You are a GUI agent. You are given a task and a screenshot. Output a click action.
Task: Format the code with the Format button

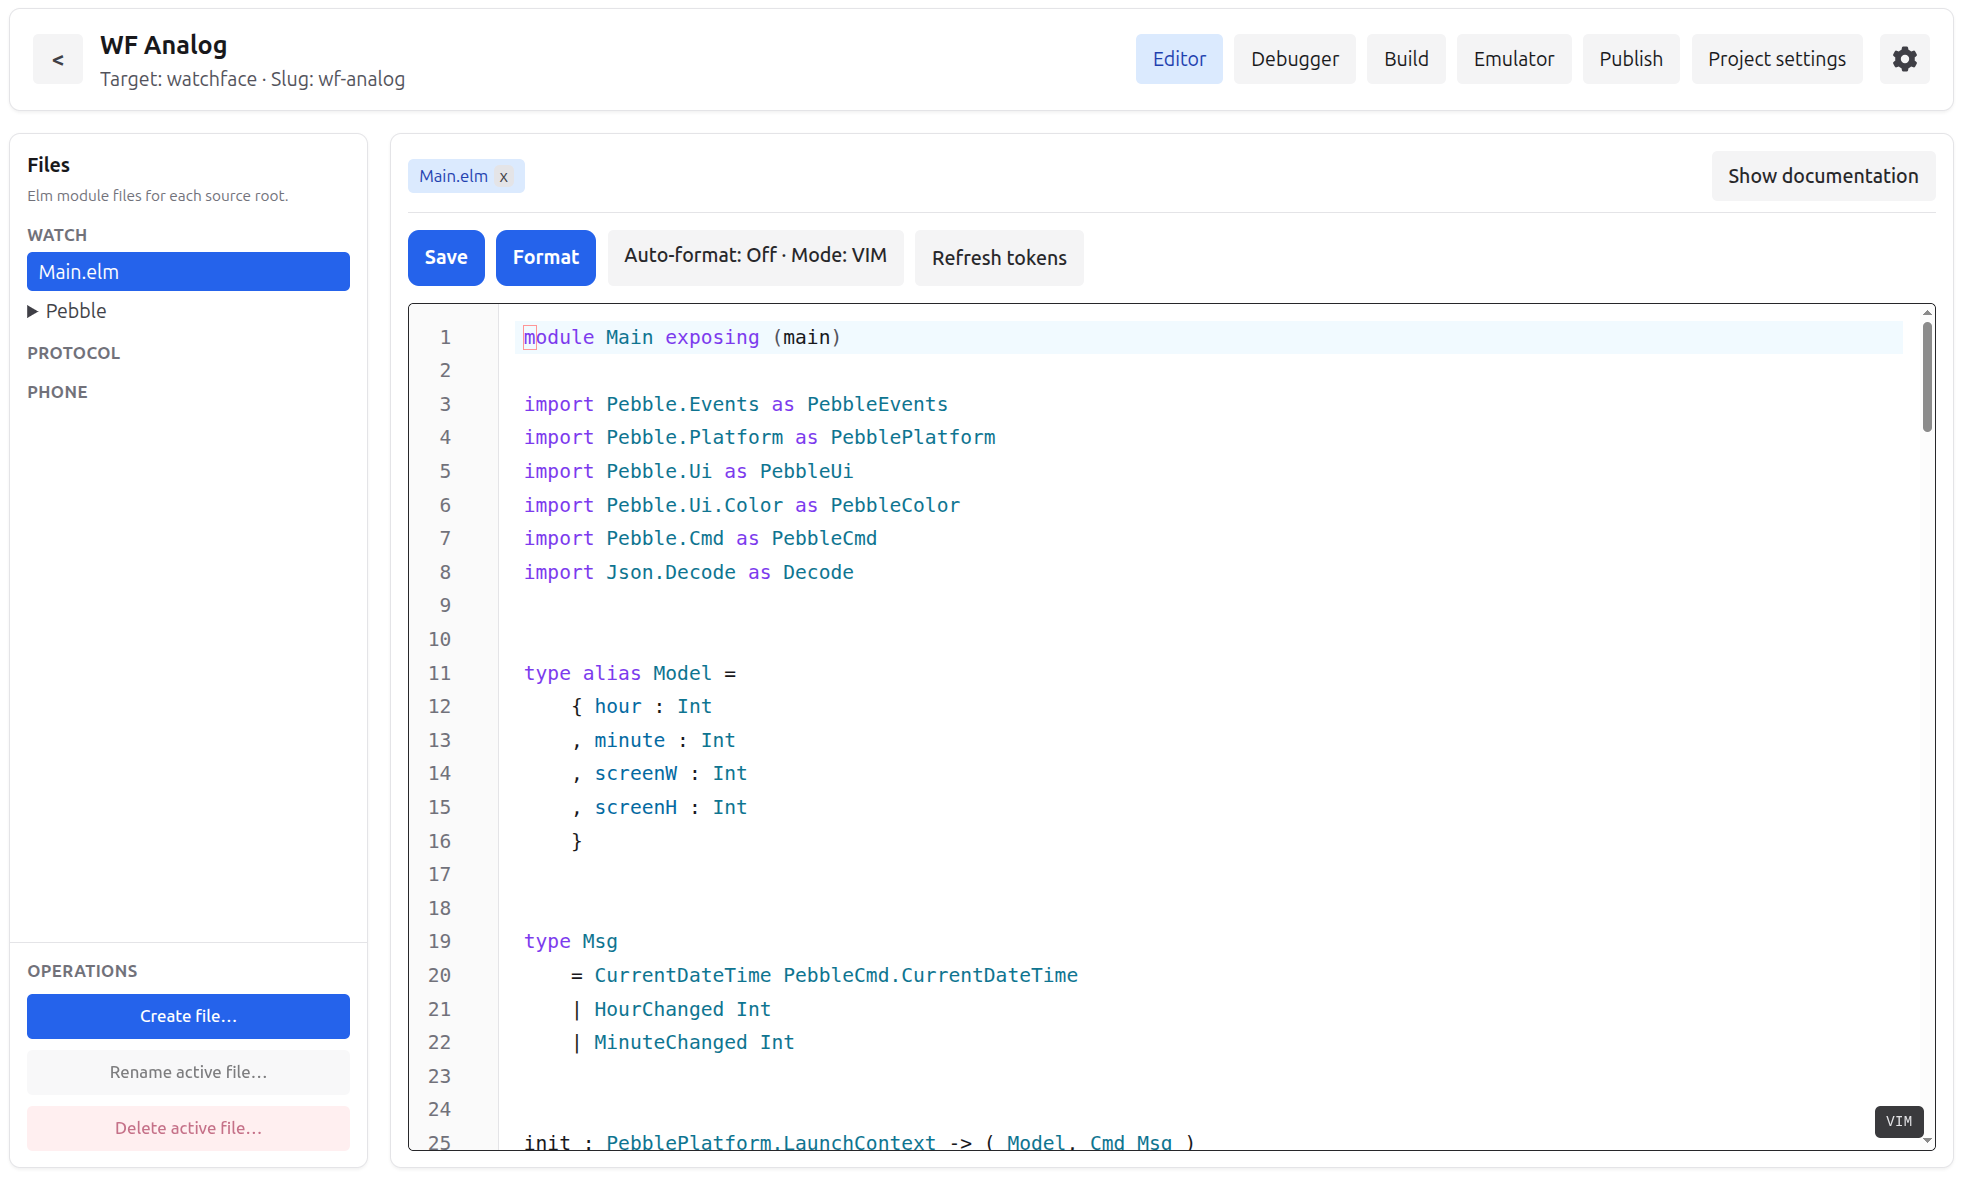click(545, 257)
